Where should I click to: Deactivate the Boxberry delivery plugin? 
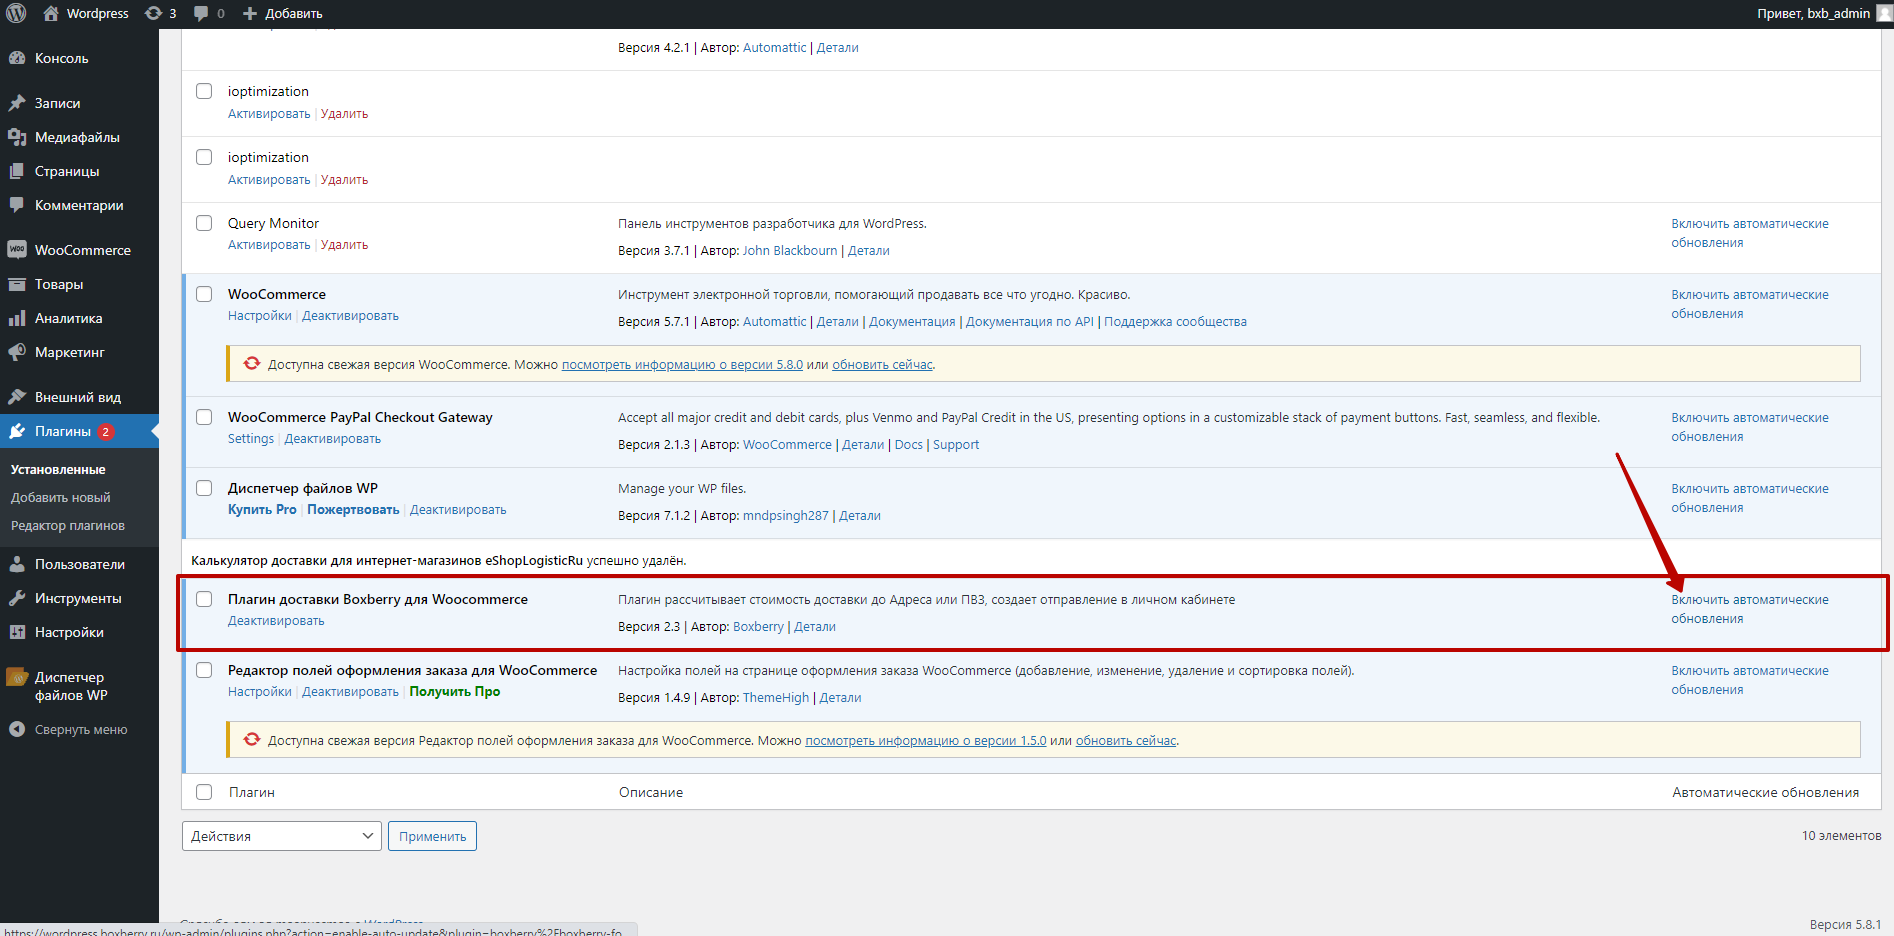coord(276,621)
